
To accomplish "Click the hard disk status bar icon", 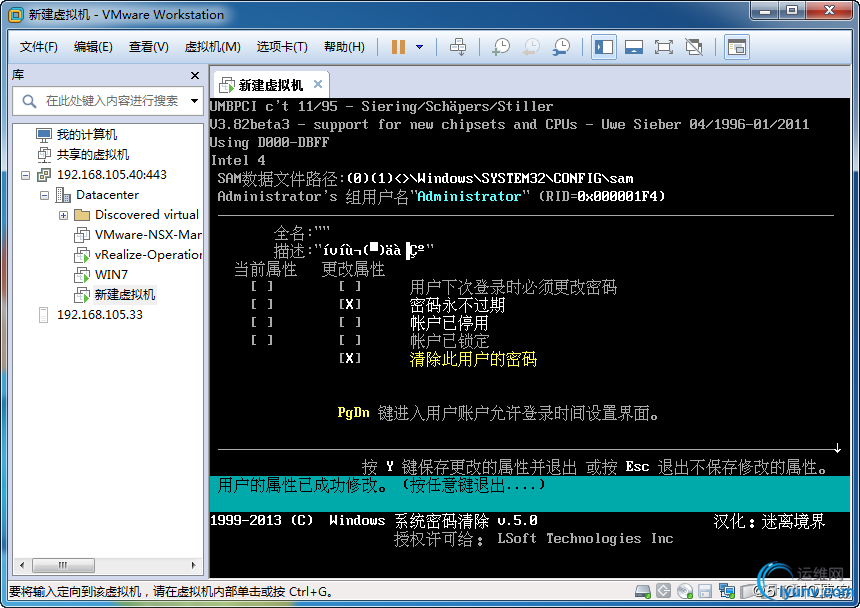I will coord(642,591).
